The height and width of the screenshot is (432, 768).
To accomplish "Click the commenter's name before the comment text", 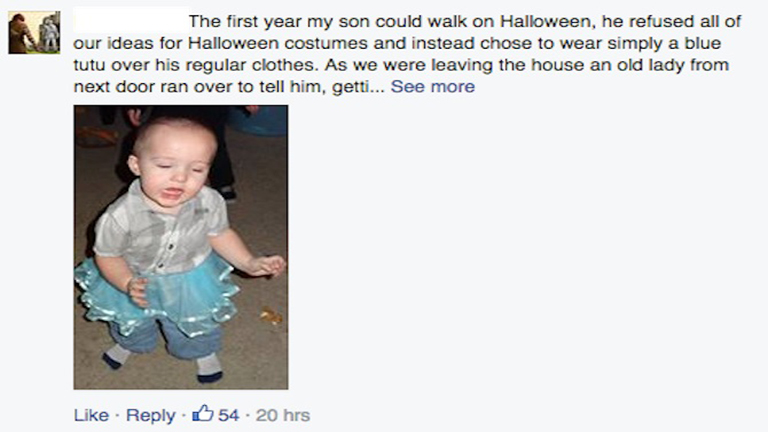I will pyautogui.click(x=130, y=21).
